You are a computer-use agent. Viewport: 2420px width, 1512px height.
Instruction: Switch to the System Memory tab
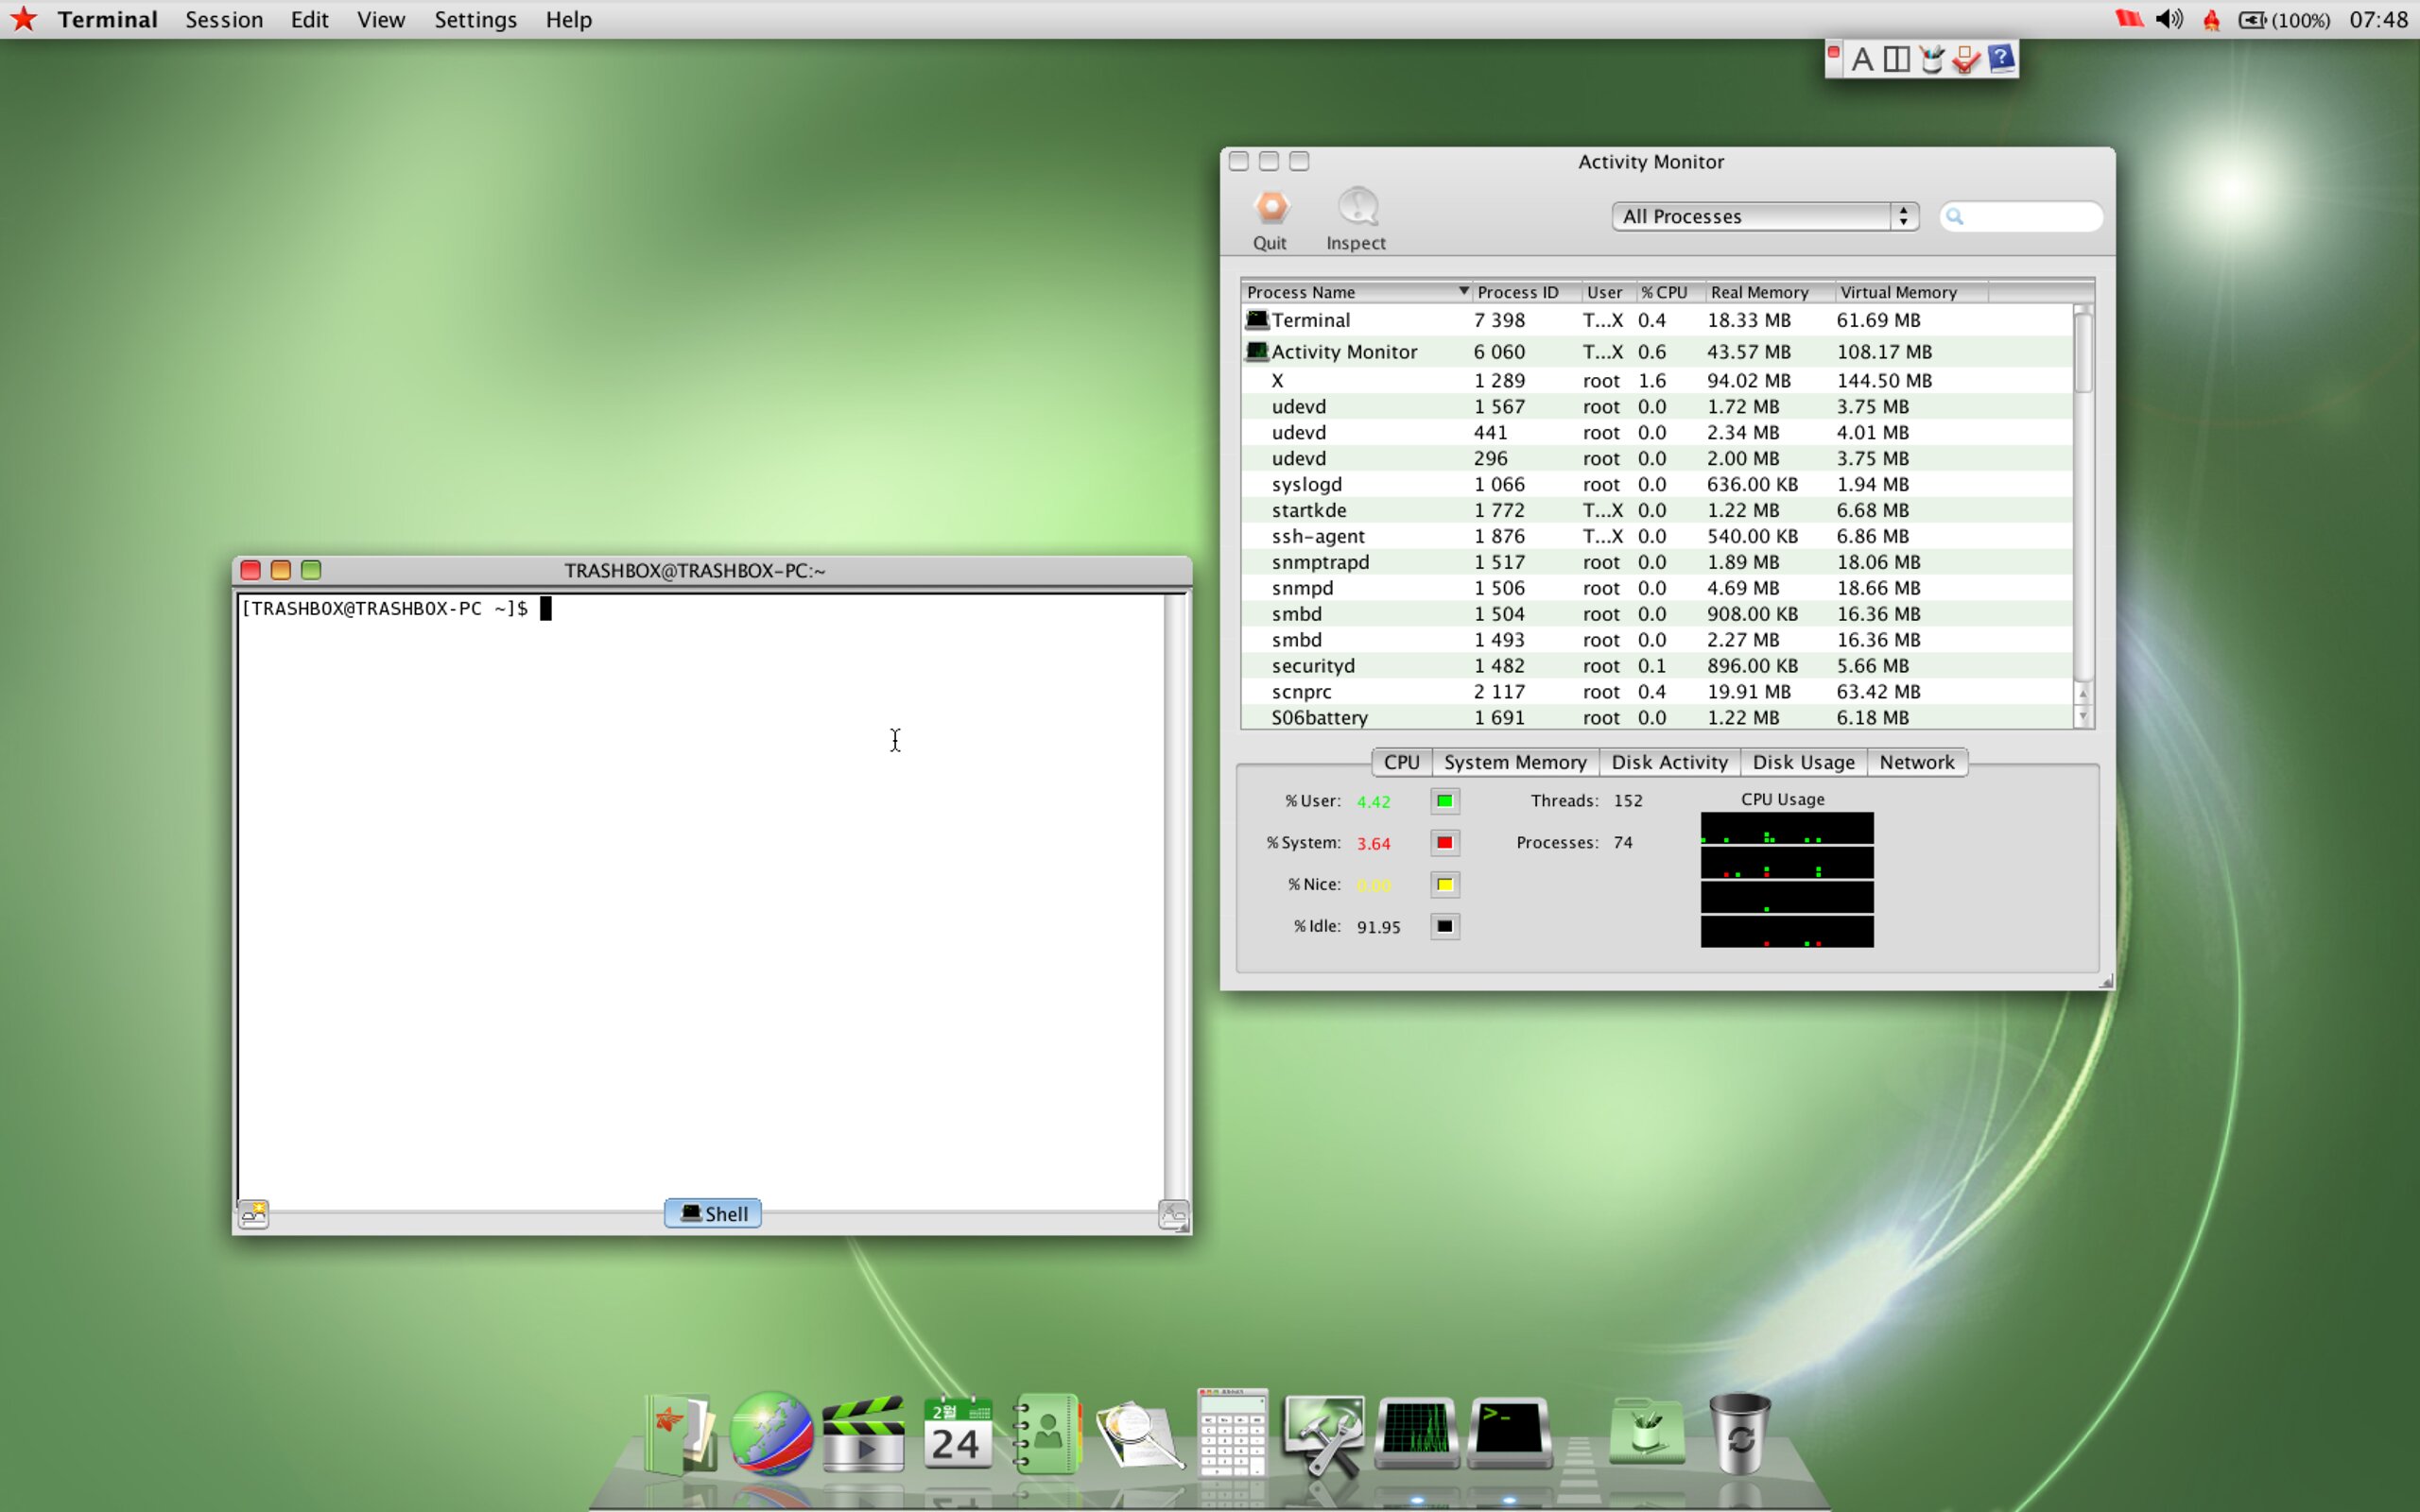click(1515, 762)
